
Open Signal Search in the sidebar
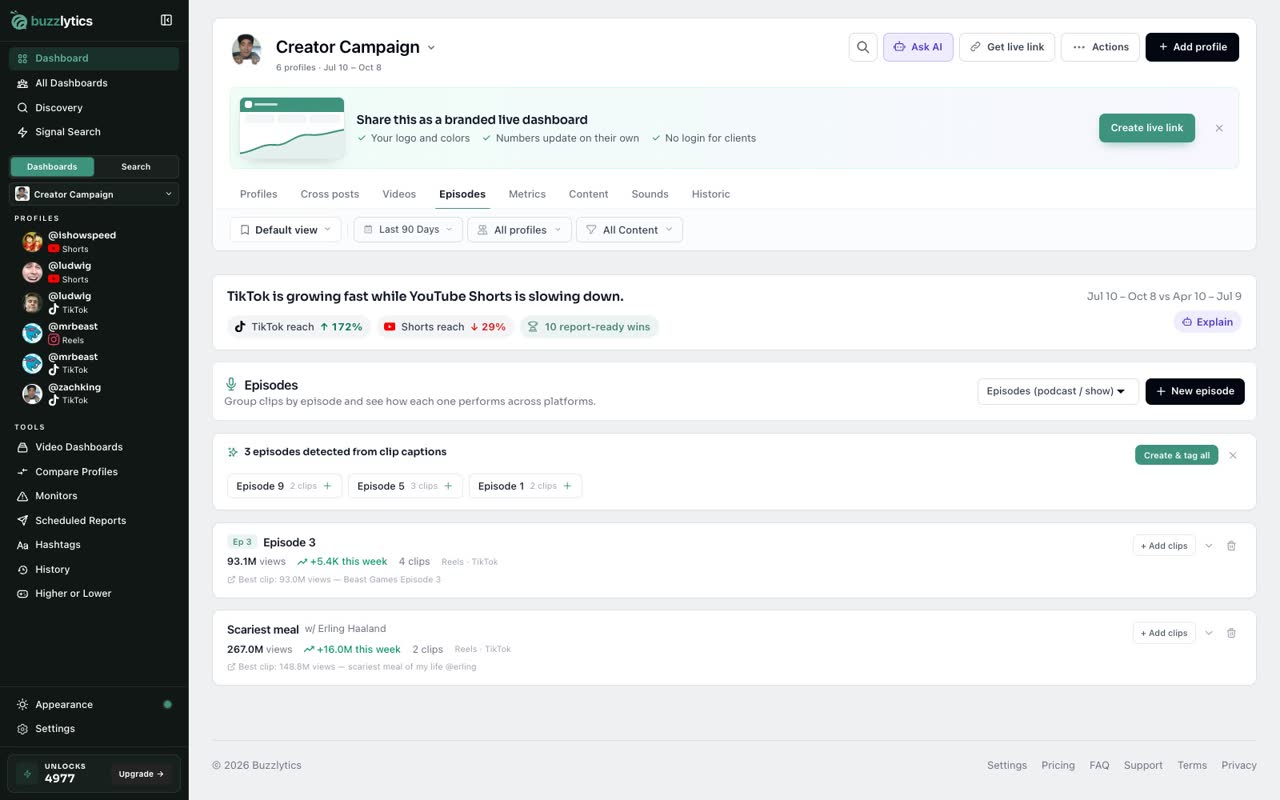coord(94,132)
